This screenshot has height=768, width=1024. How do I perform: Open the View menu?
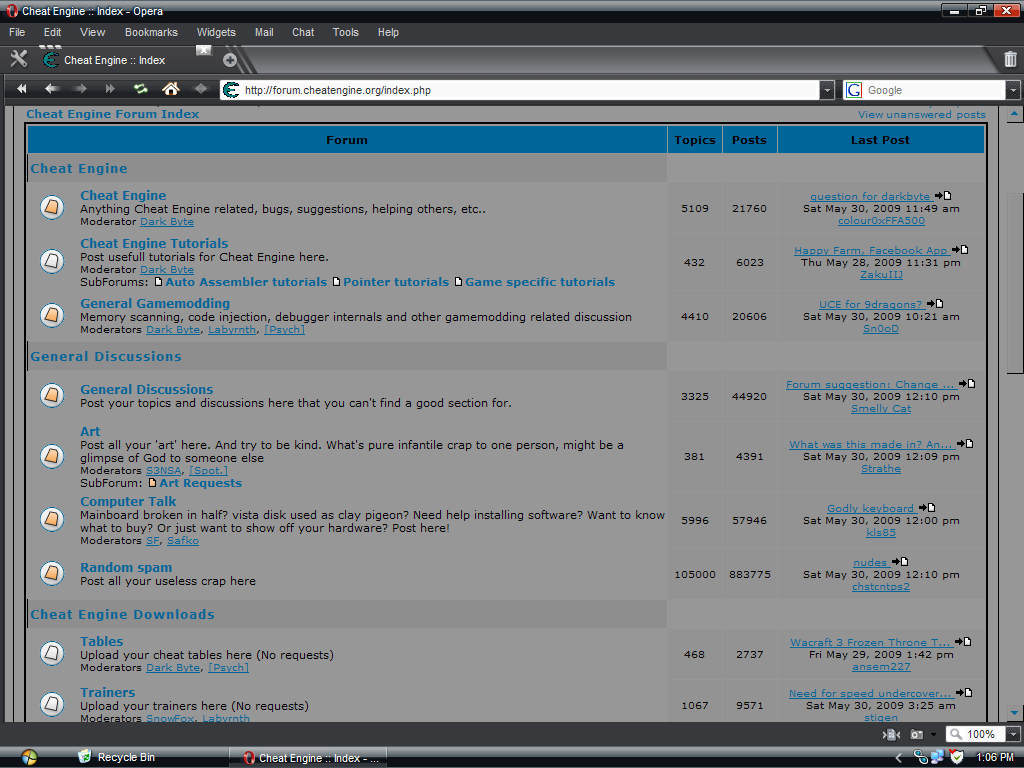click(x=93, y=32)
